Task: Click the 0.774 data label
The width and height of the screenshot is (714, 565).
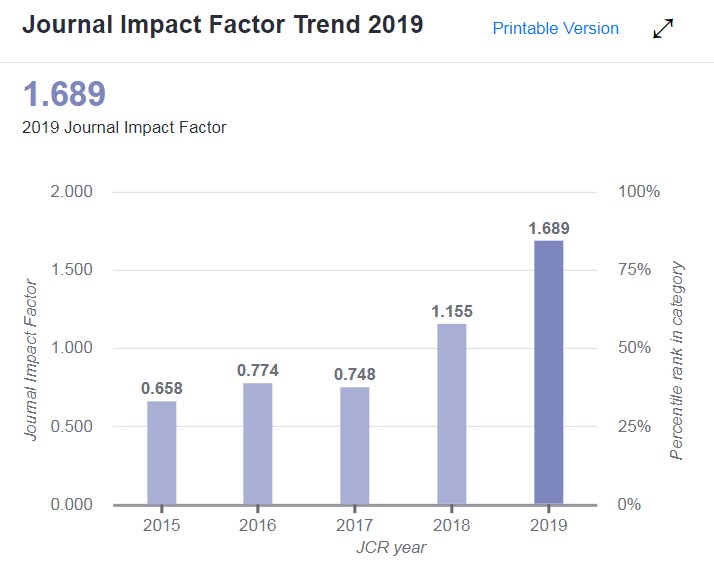Action: pyautogui.click(x=258, y=370)
